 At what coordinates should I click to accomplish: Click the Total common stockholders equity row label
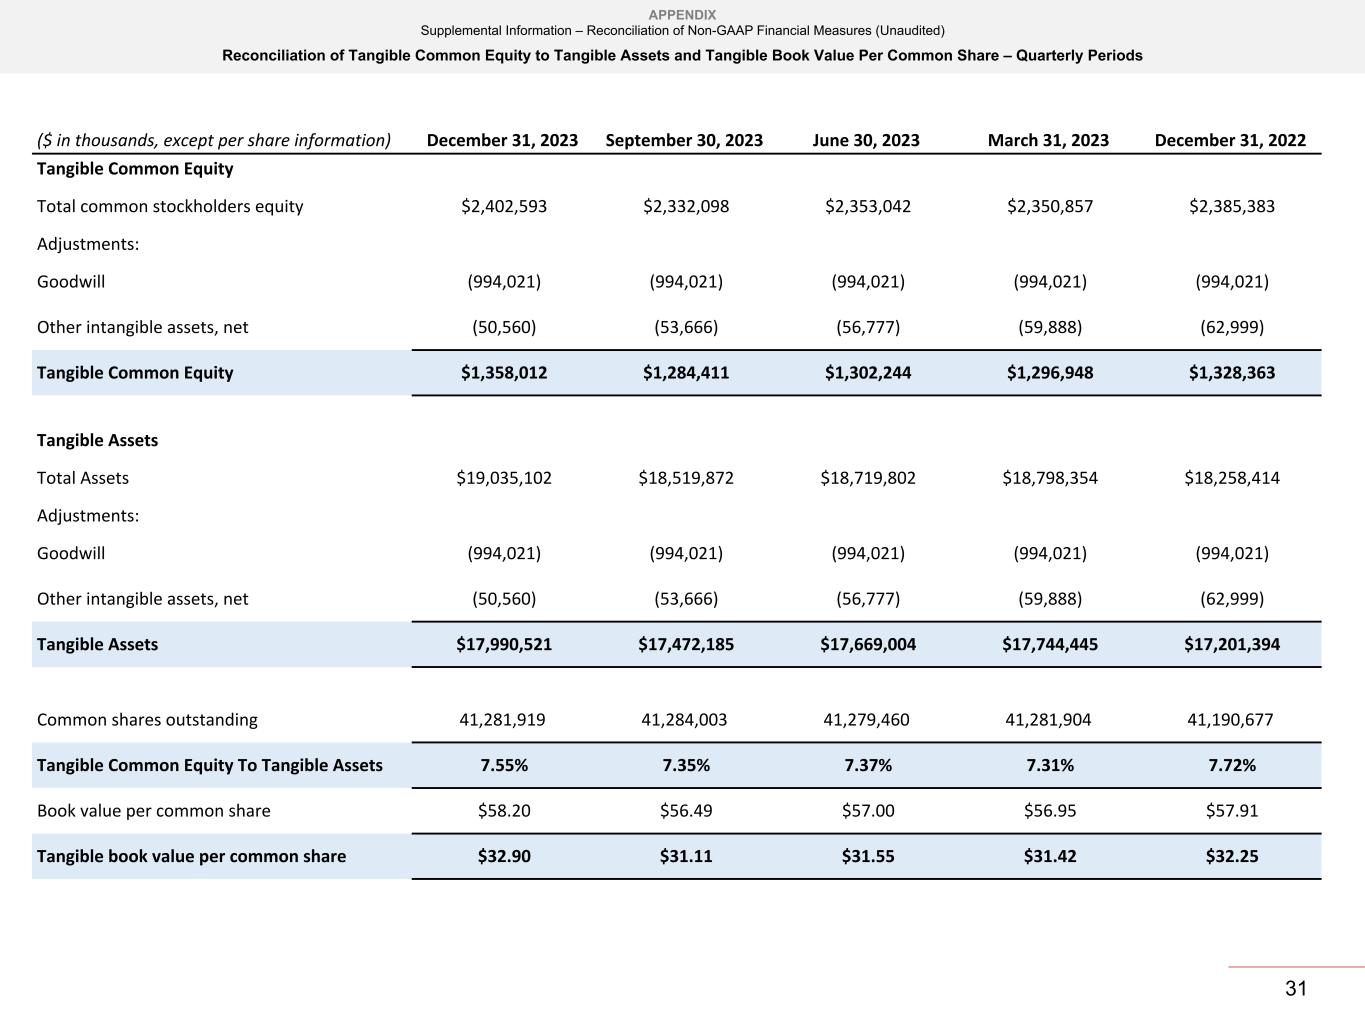[170, 207]
